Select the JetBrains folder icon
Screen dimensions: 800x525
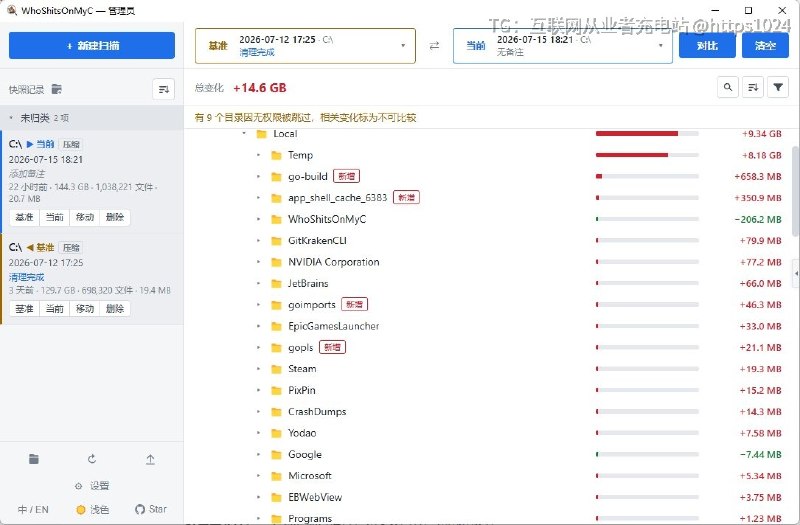[x=276, y=284]
